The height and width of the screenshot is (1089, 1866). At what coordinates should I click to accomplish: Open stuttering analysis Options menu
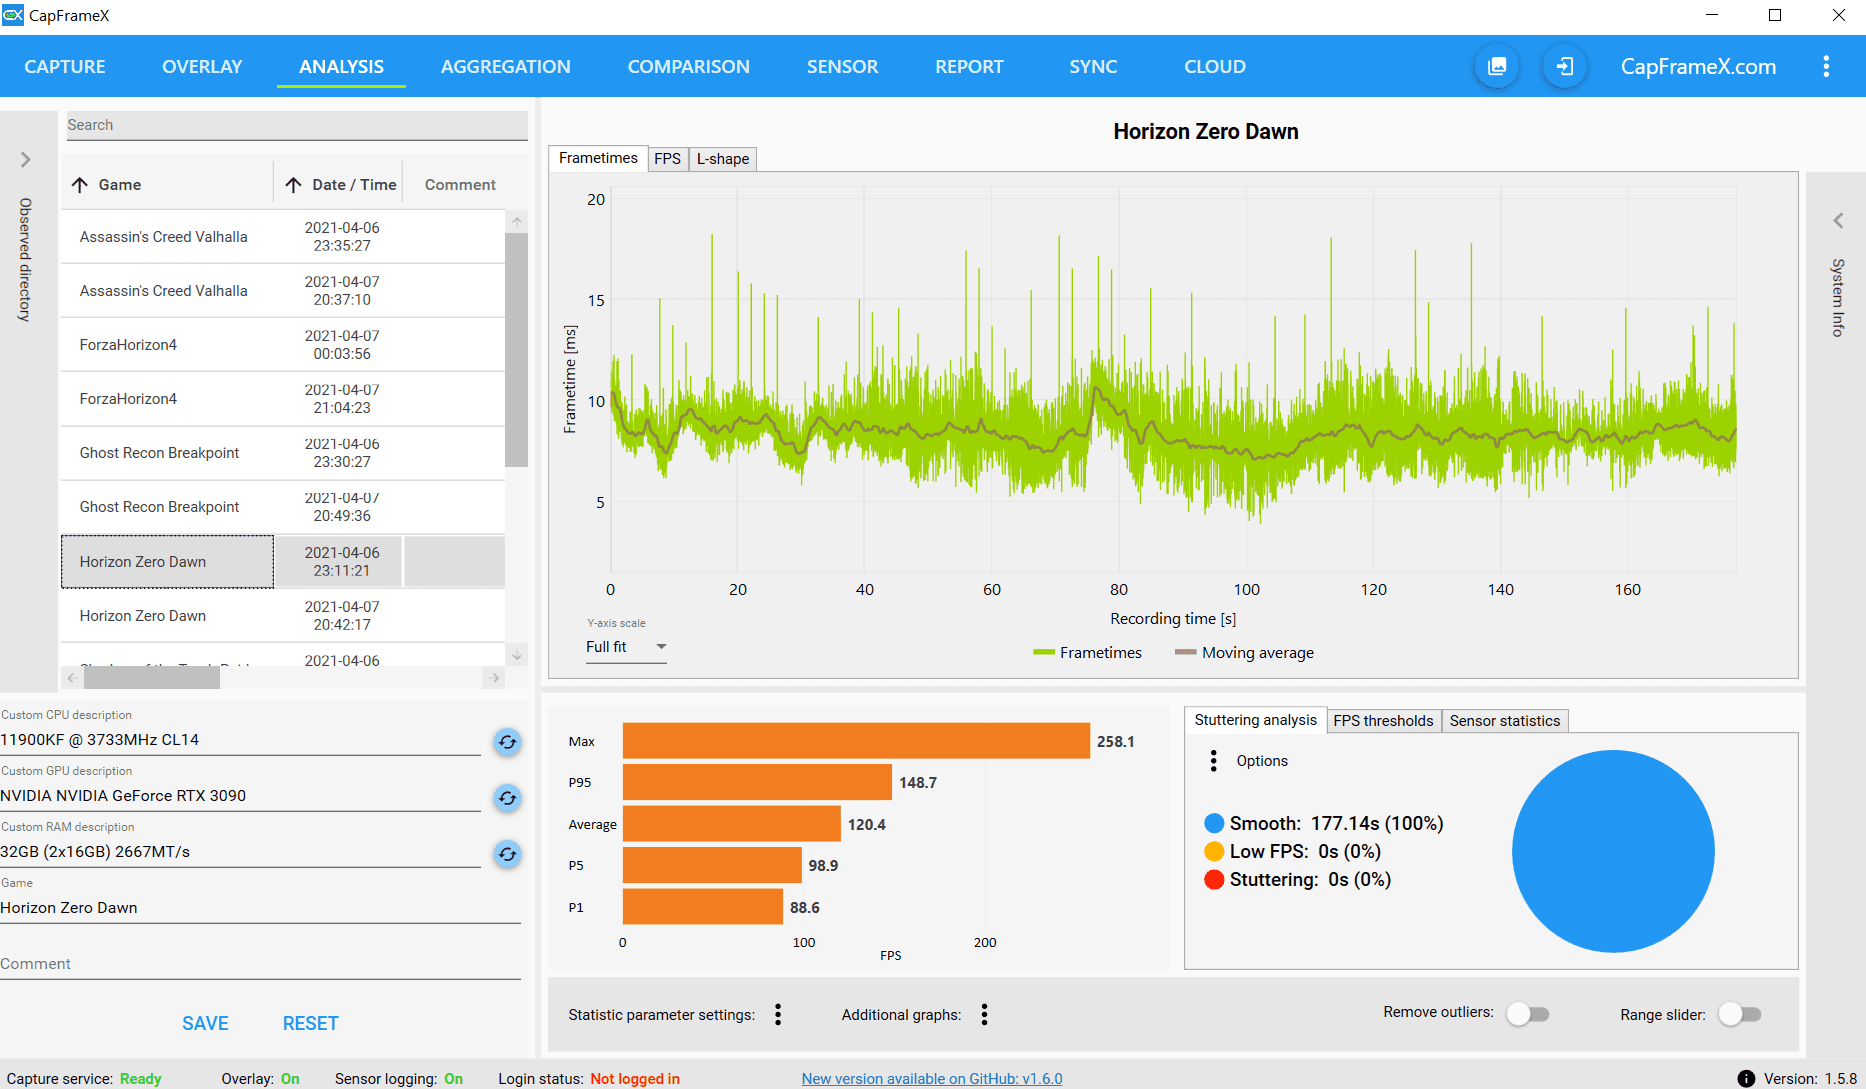point(1214,761)
